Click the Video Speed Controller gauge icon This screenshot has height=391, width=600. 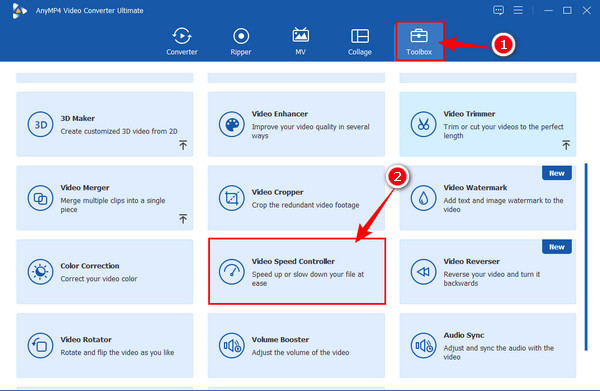tap(232, 272)
